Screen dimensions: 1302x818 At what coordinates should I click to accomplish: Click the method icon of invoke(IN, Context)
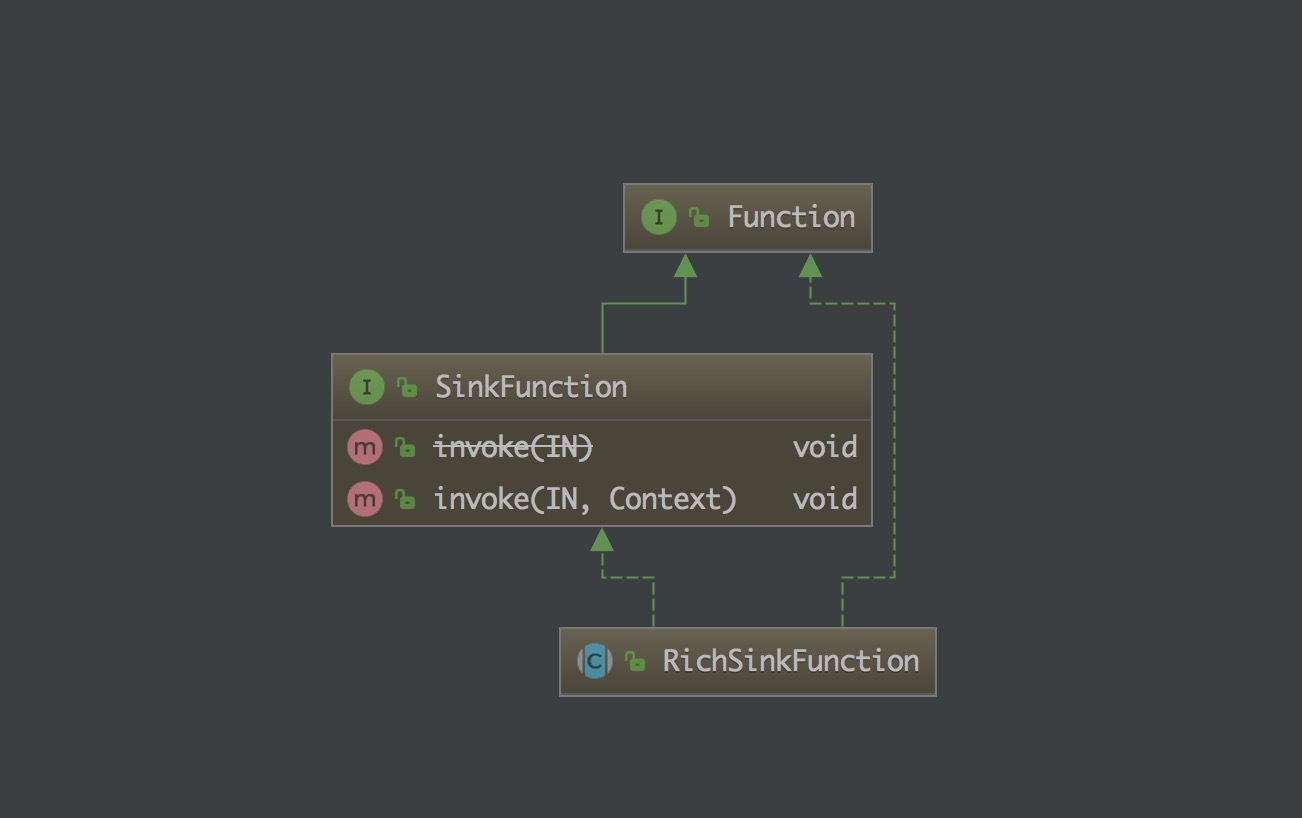click(x=365, y=498)
